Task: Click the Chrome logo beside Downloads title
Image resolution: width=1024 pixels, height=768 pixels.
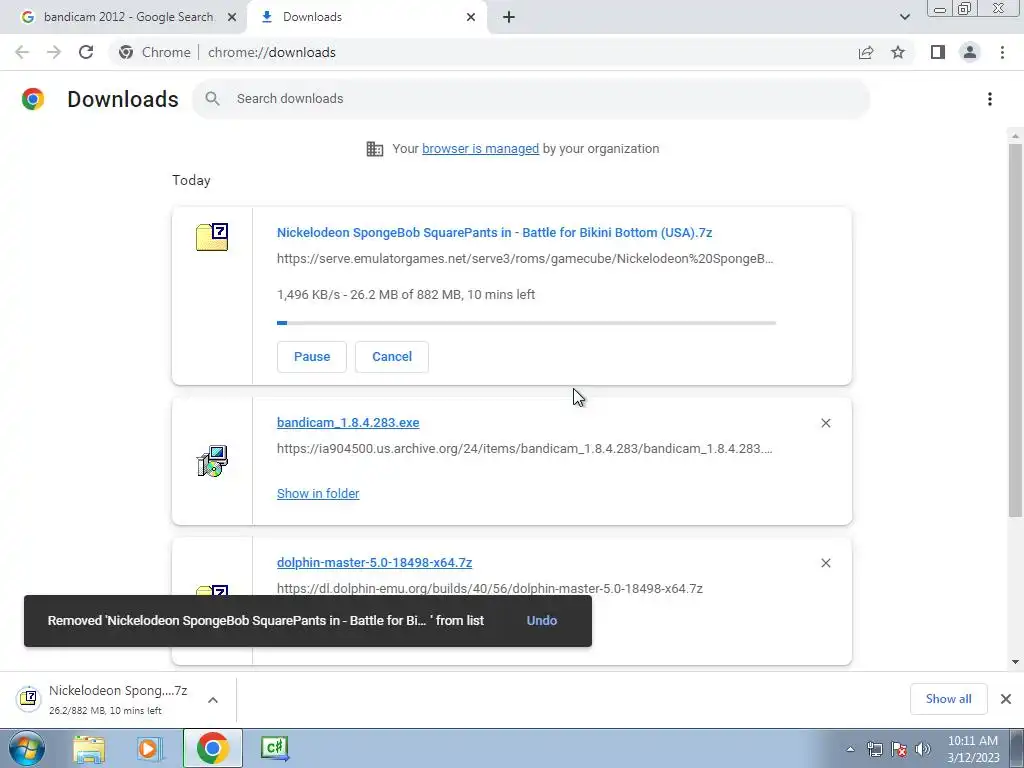Action: tap(33, 99)
